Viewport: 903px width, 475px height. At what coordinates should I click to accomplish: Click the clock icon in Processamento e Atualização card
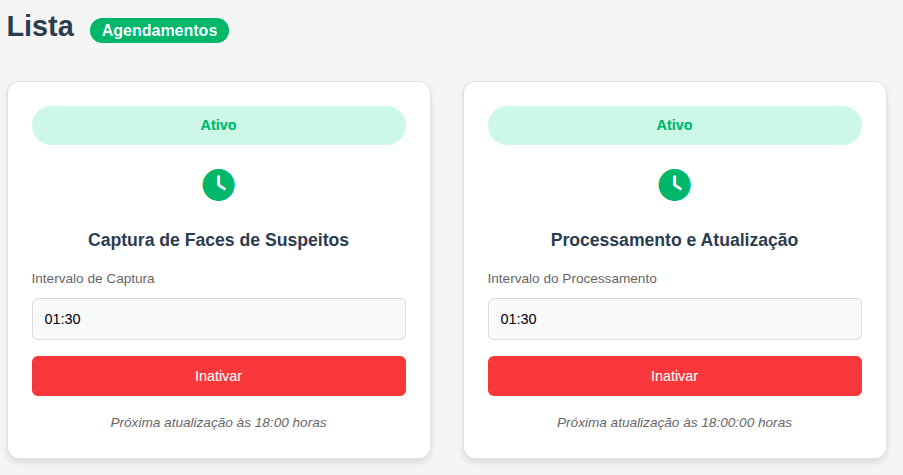[x=674, y=184]
